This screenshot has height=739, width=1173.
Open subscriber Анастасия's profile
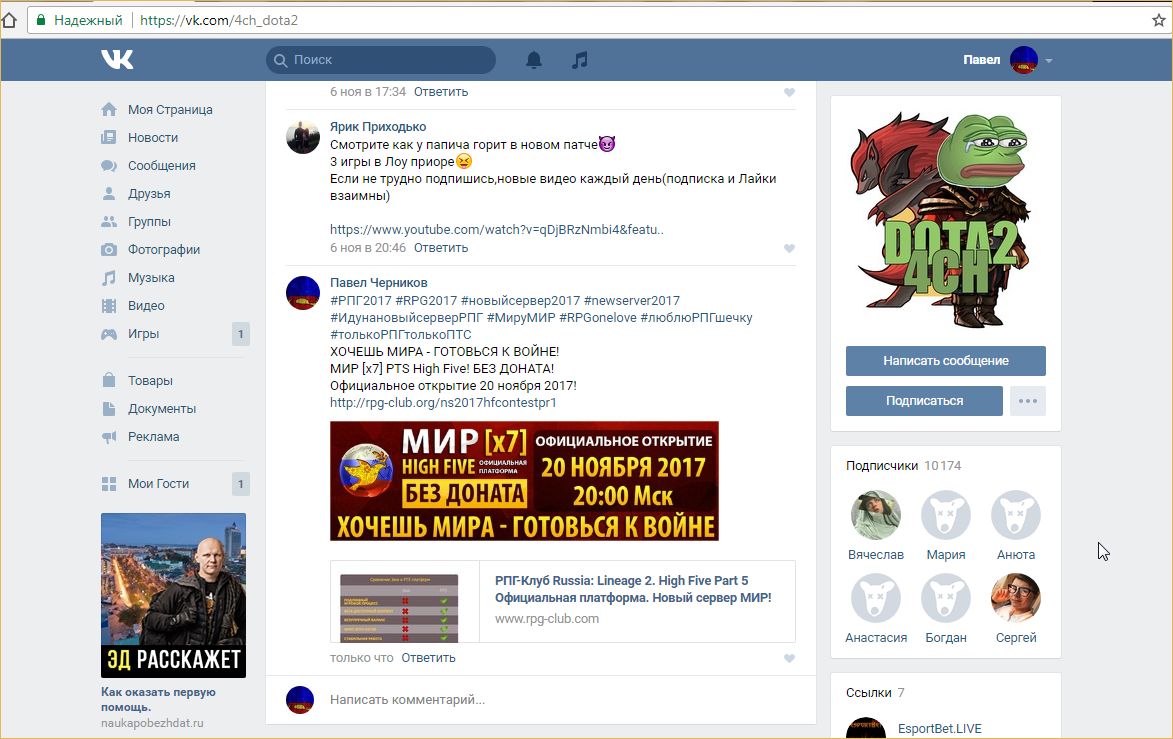(x=876, y=607)
